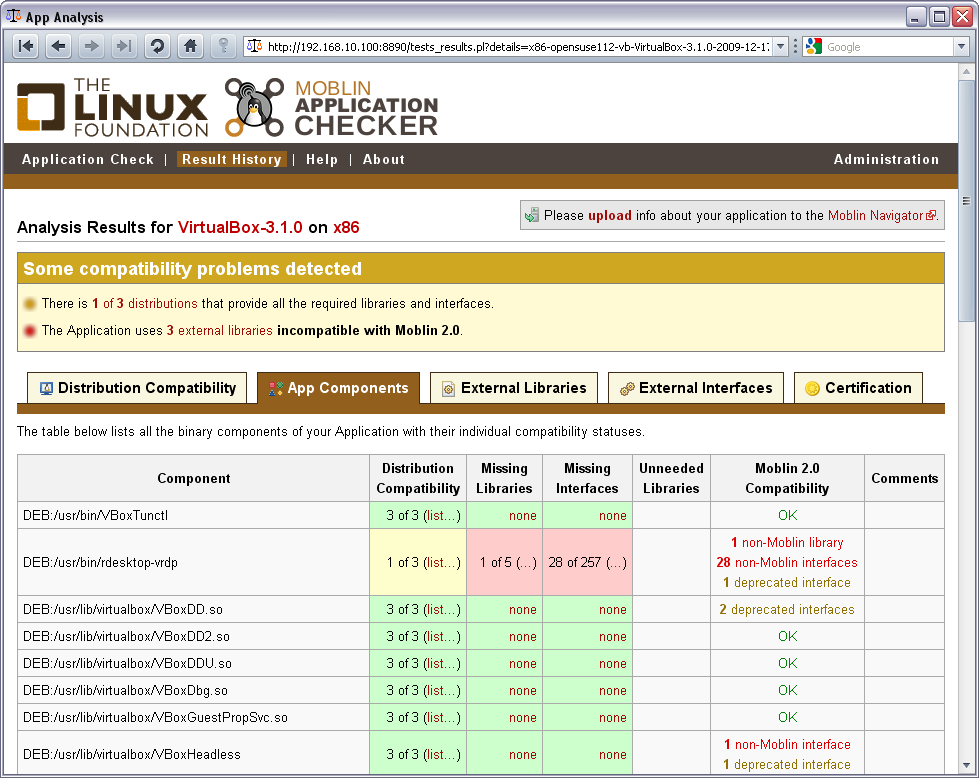The width and height of the screenshot is (979, 778).
Task: Click the vertical scrollbar down arrow
Action: click(966, 765)
